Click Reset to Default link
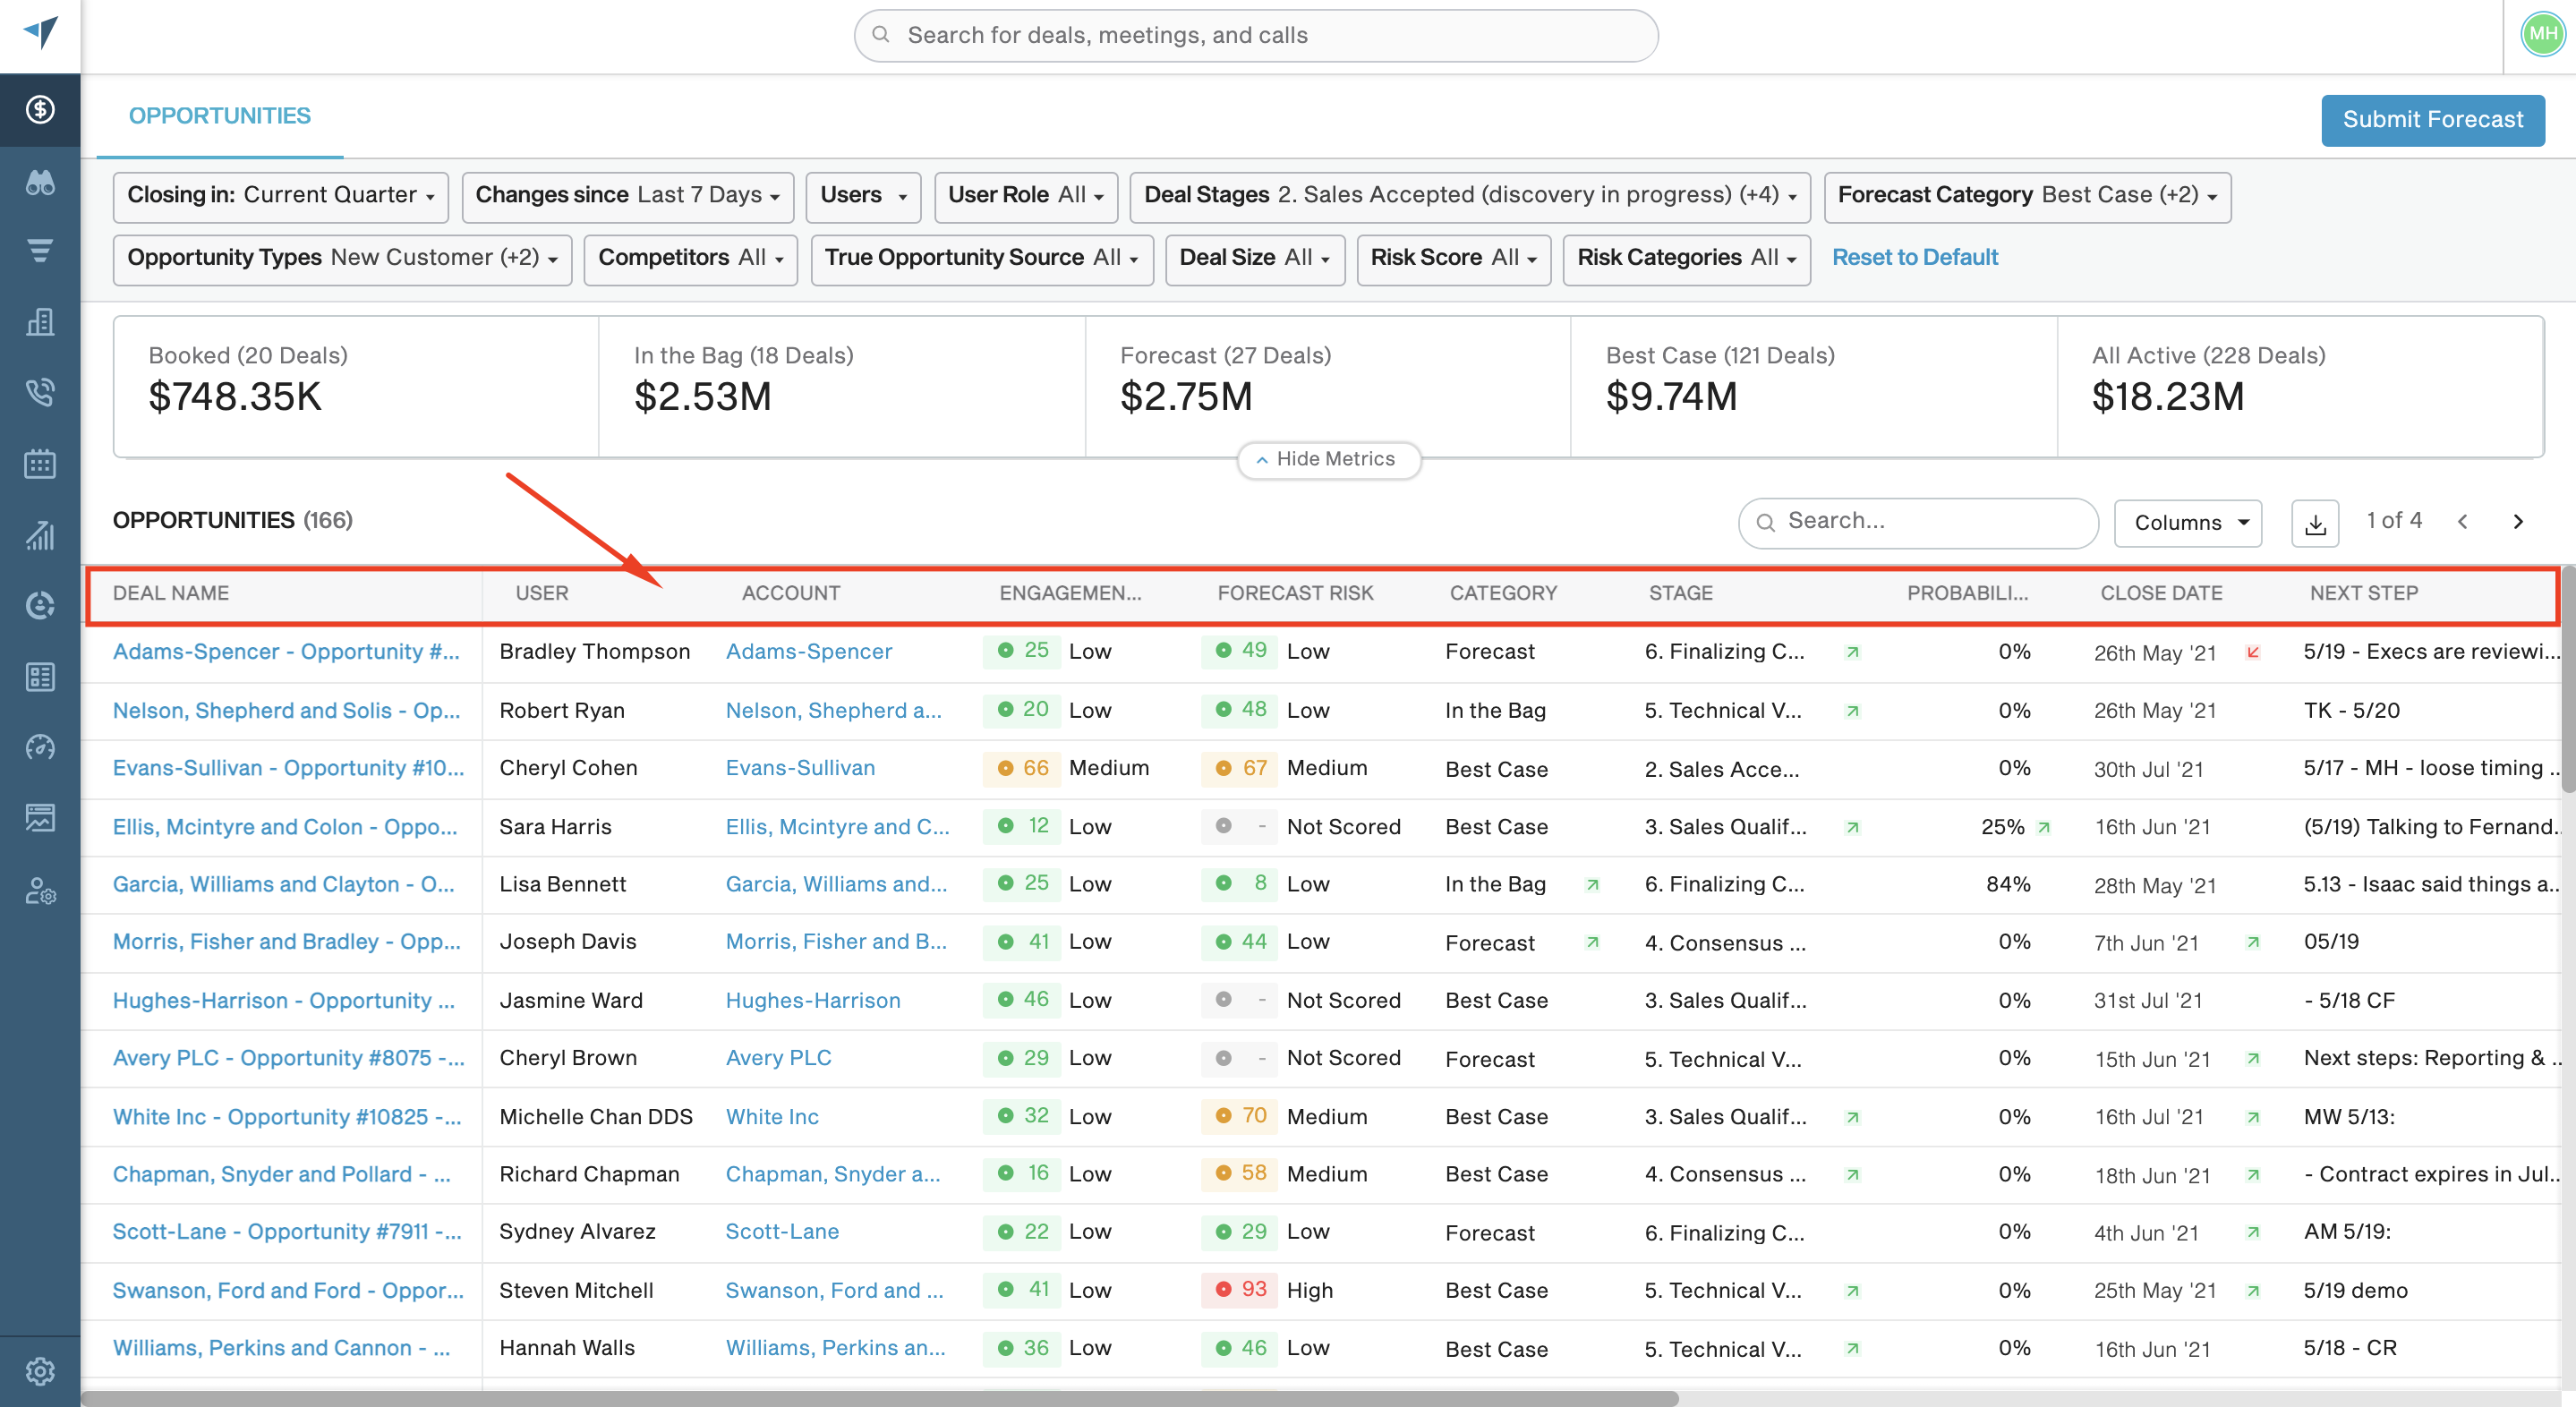 point(1914,258)
